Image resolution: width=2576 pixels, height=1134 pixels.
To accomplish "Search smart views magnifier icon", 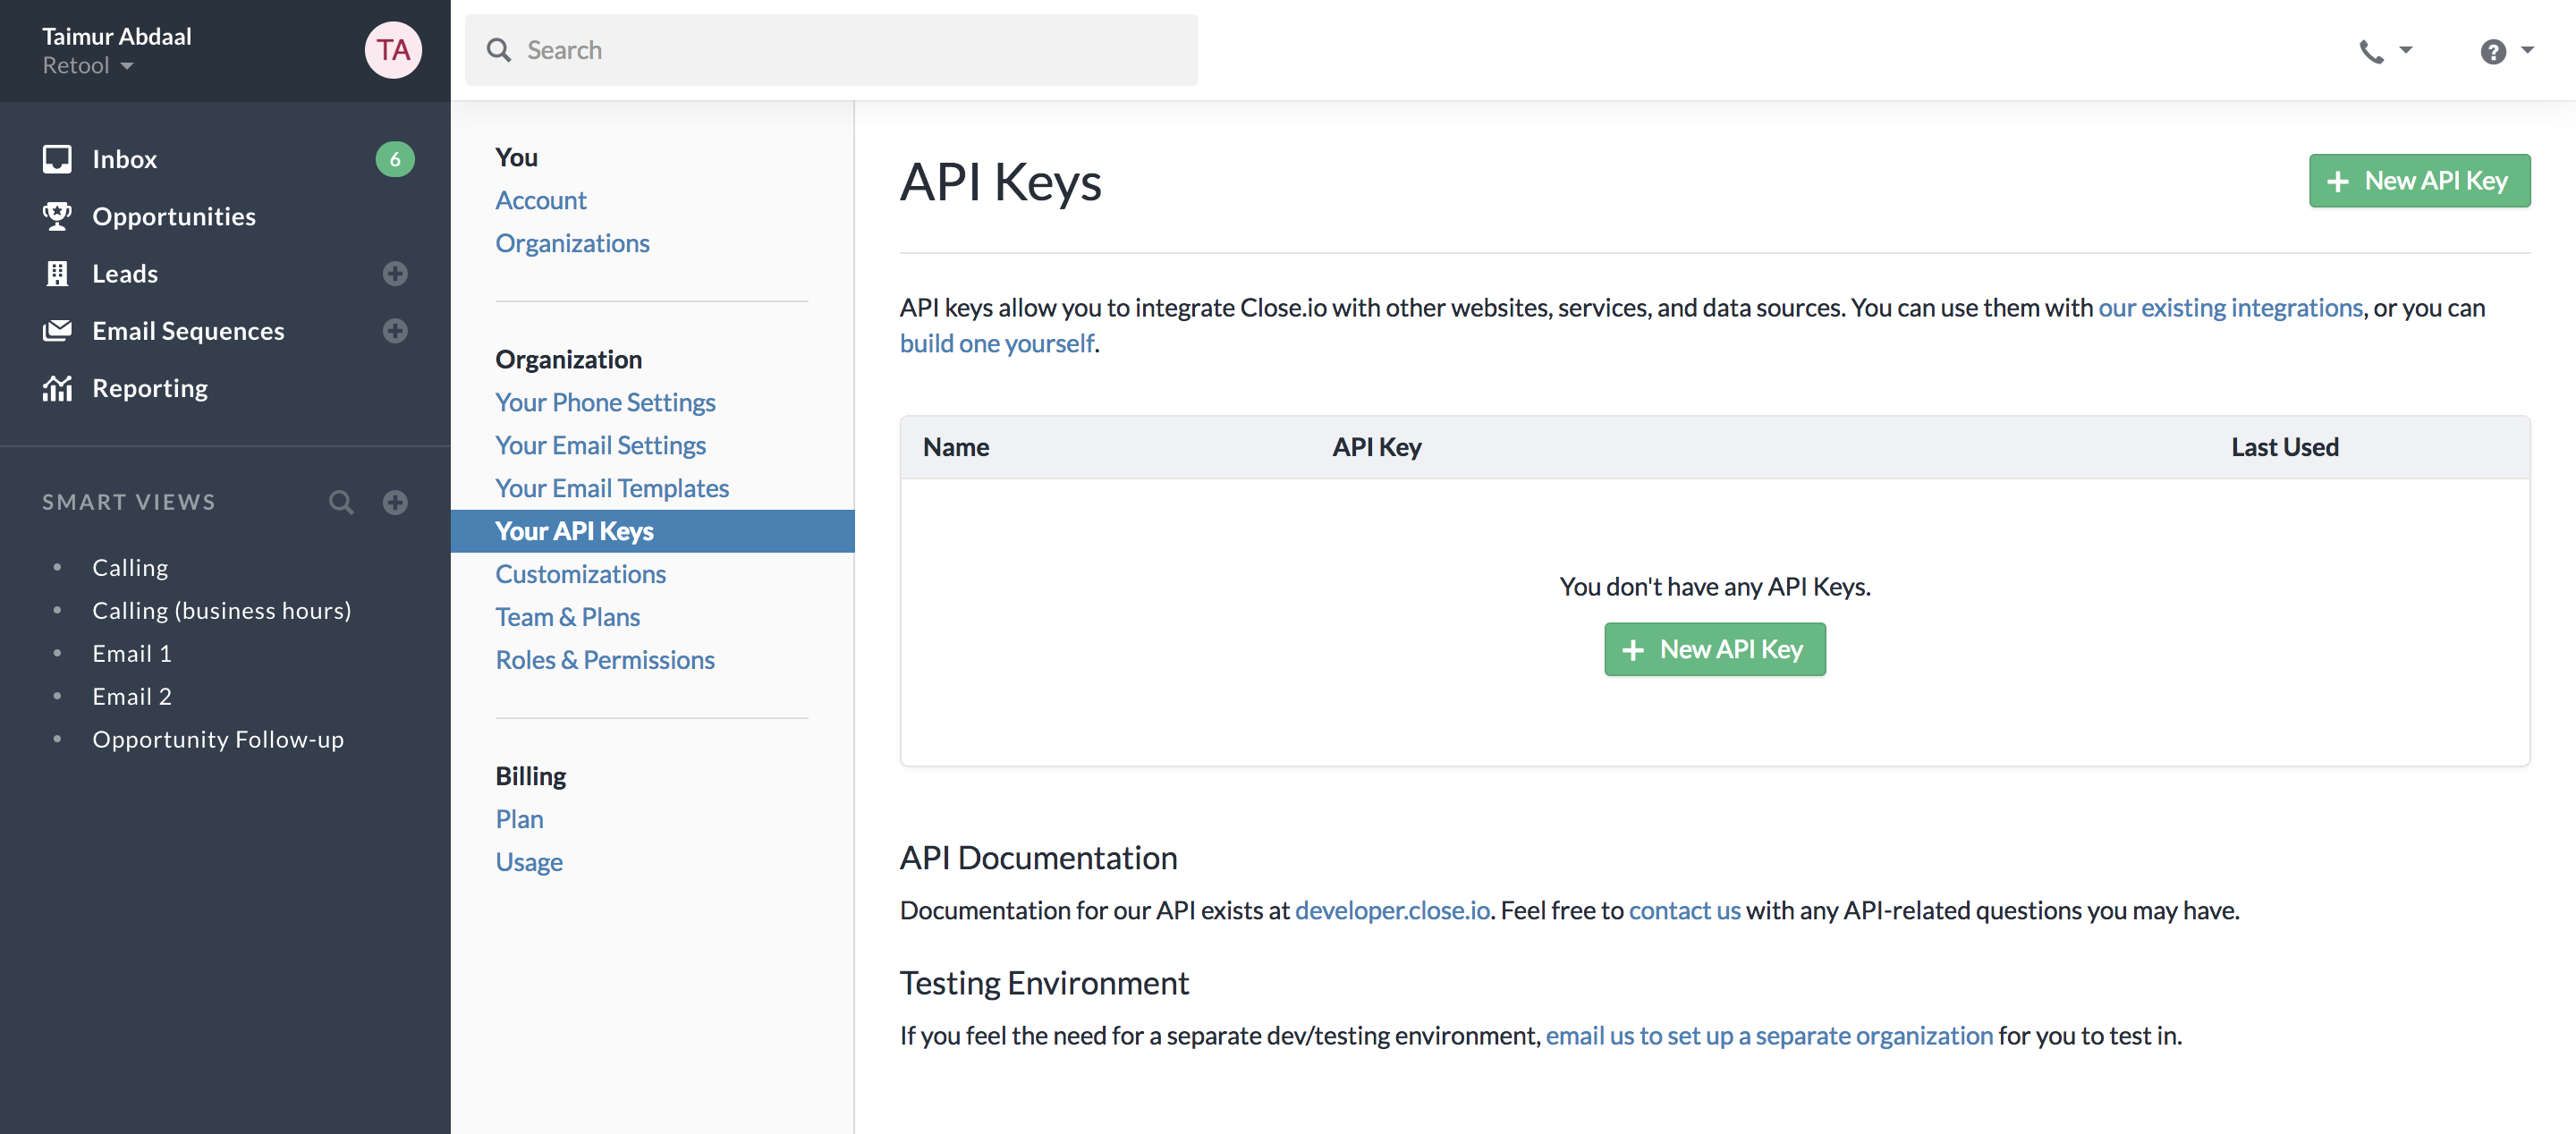I will click(x=341, y=502).
